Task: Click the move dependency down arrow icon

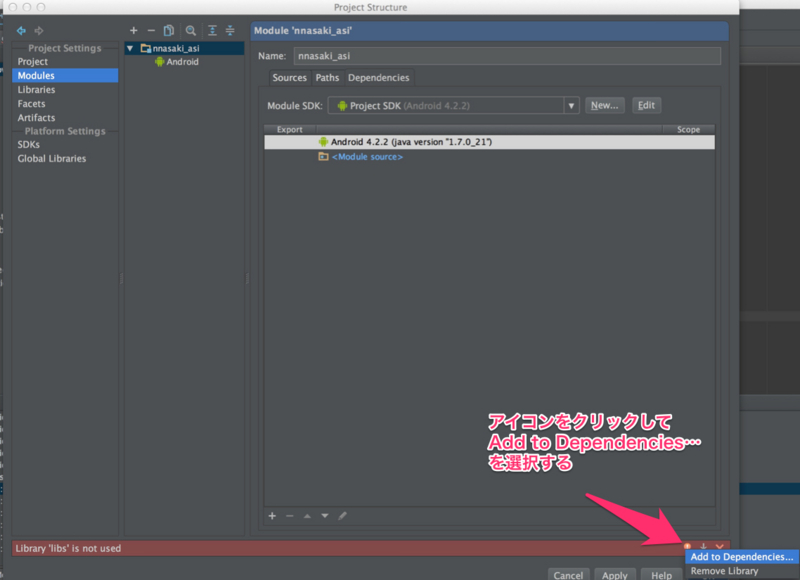Action: (x=323, y=516)
